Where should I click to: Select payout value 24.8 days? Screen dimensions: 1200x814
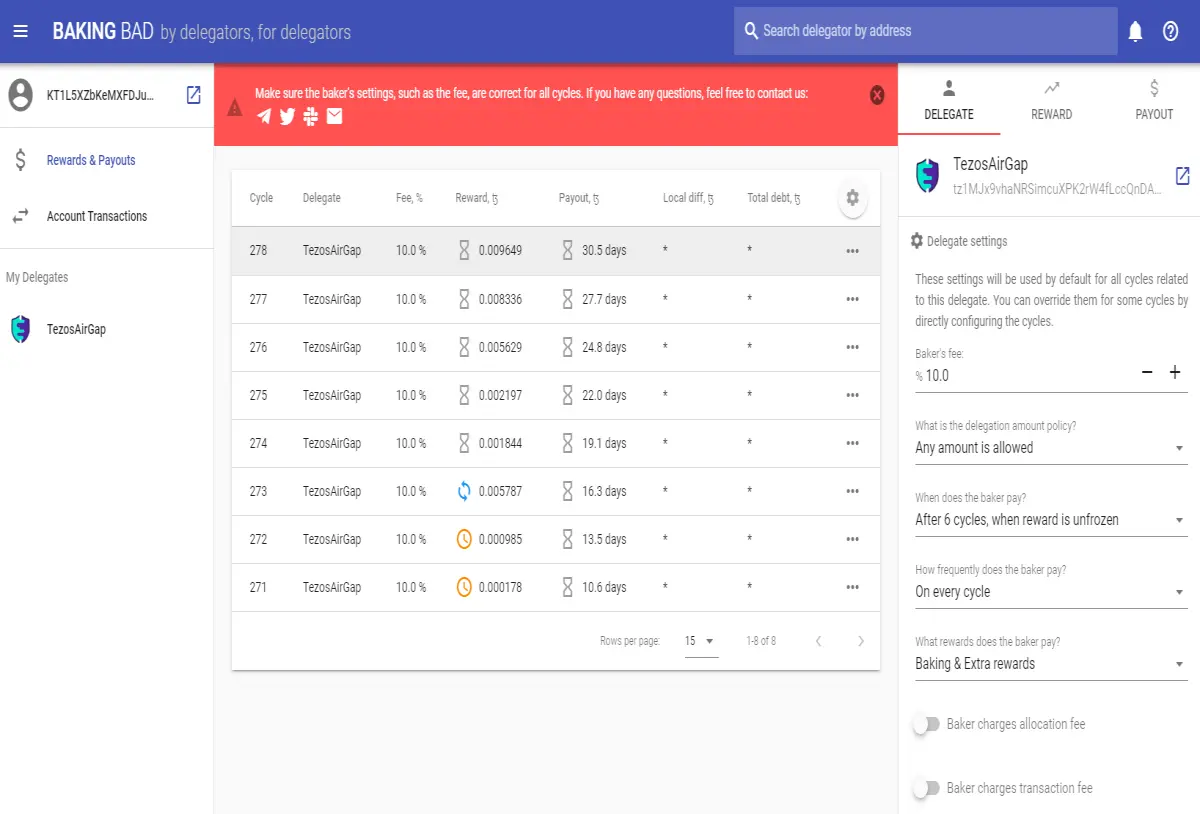[604, 347]
